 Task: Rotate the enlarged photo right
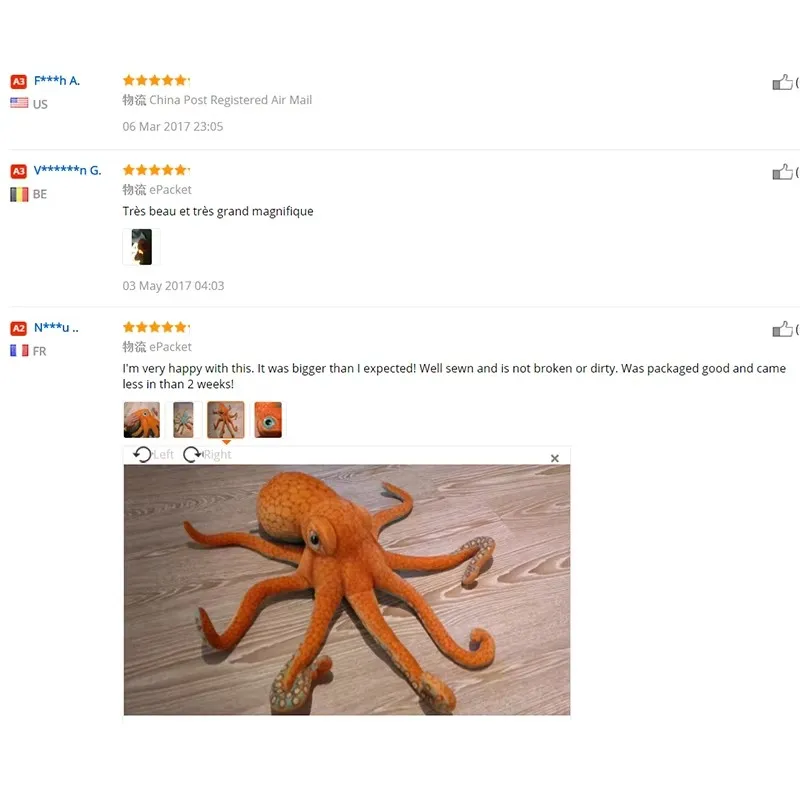pyautogui.click(x=207, y=454)
